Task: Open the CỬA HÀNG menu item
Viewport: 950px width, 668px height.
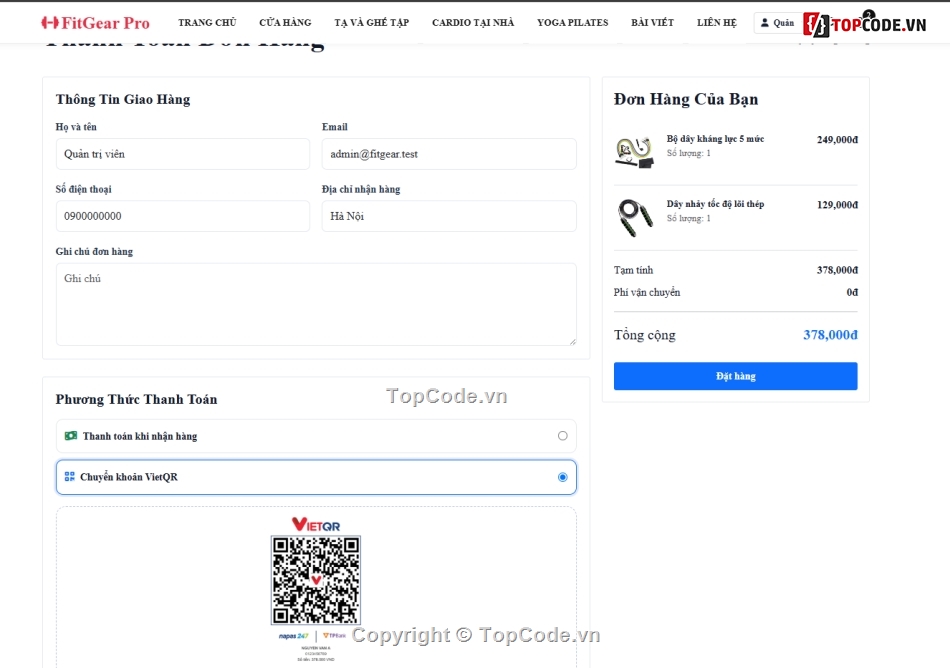Action: click(x=285, y=22)
